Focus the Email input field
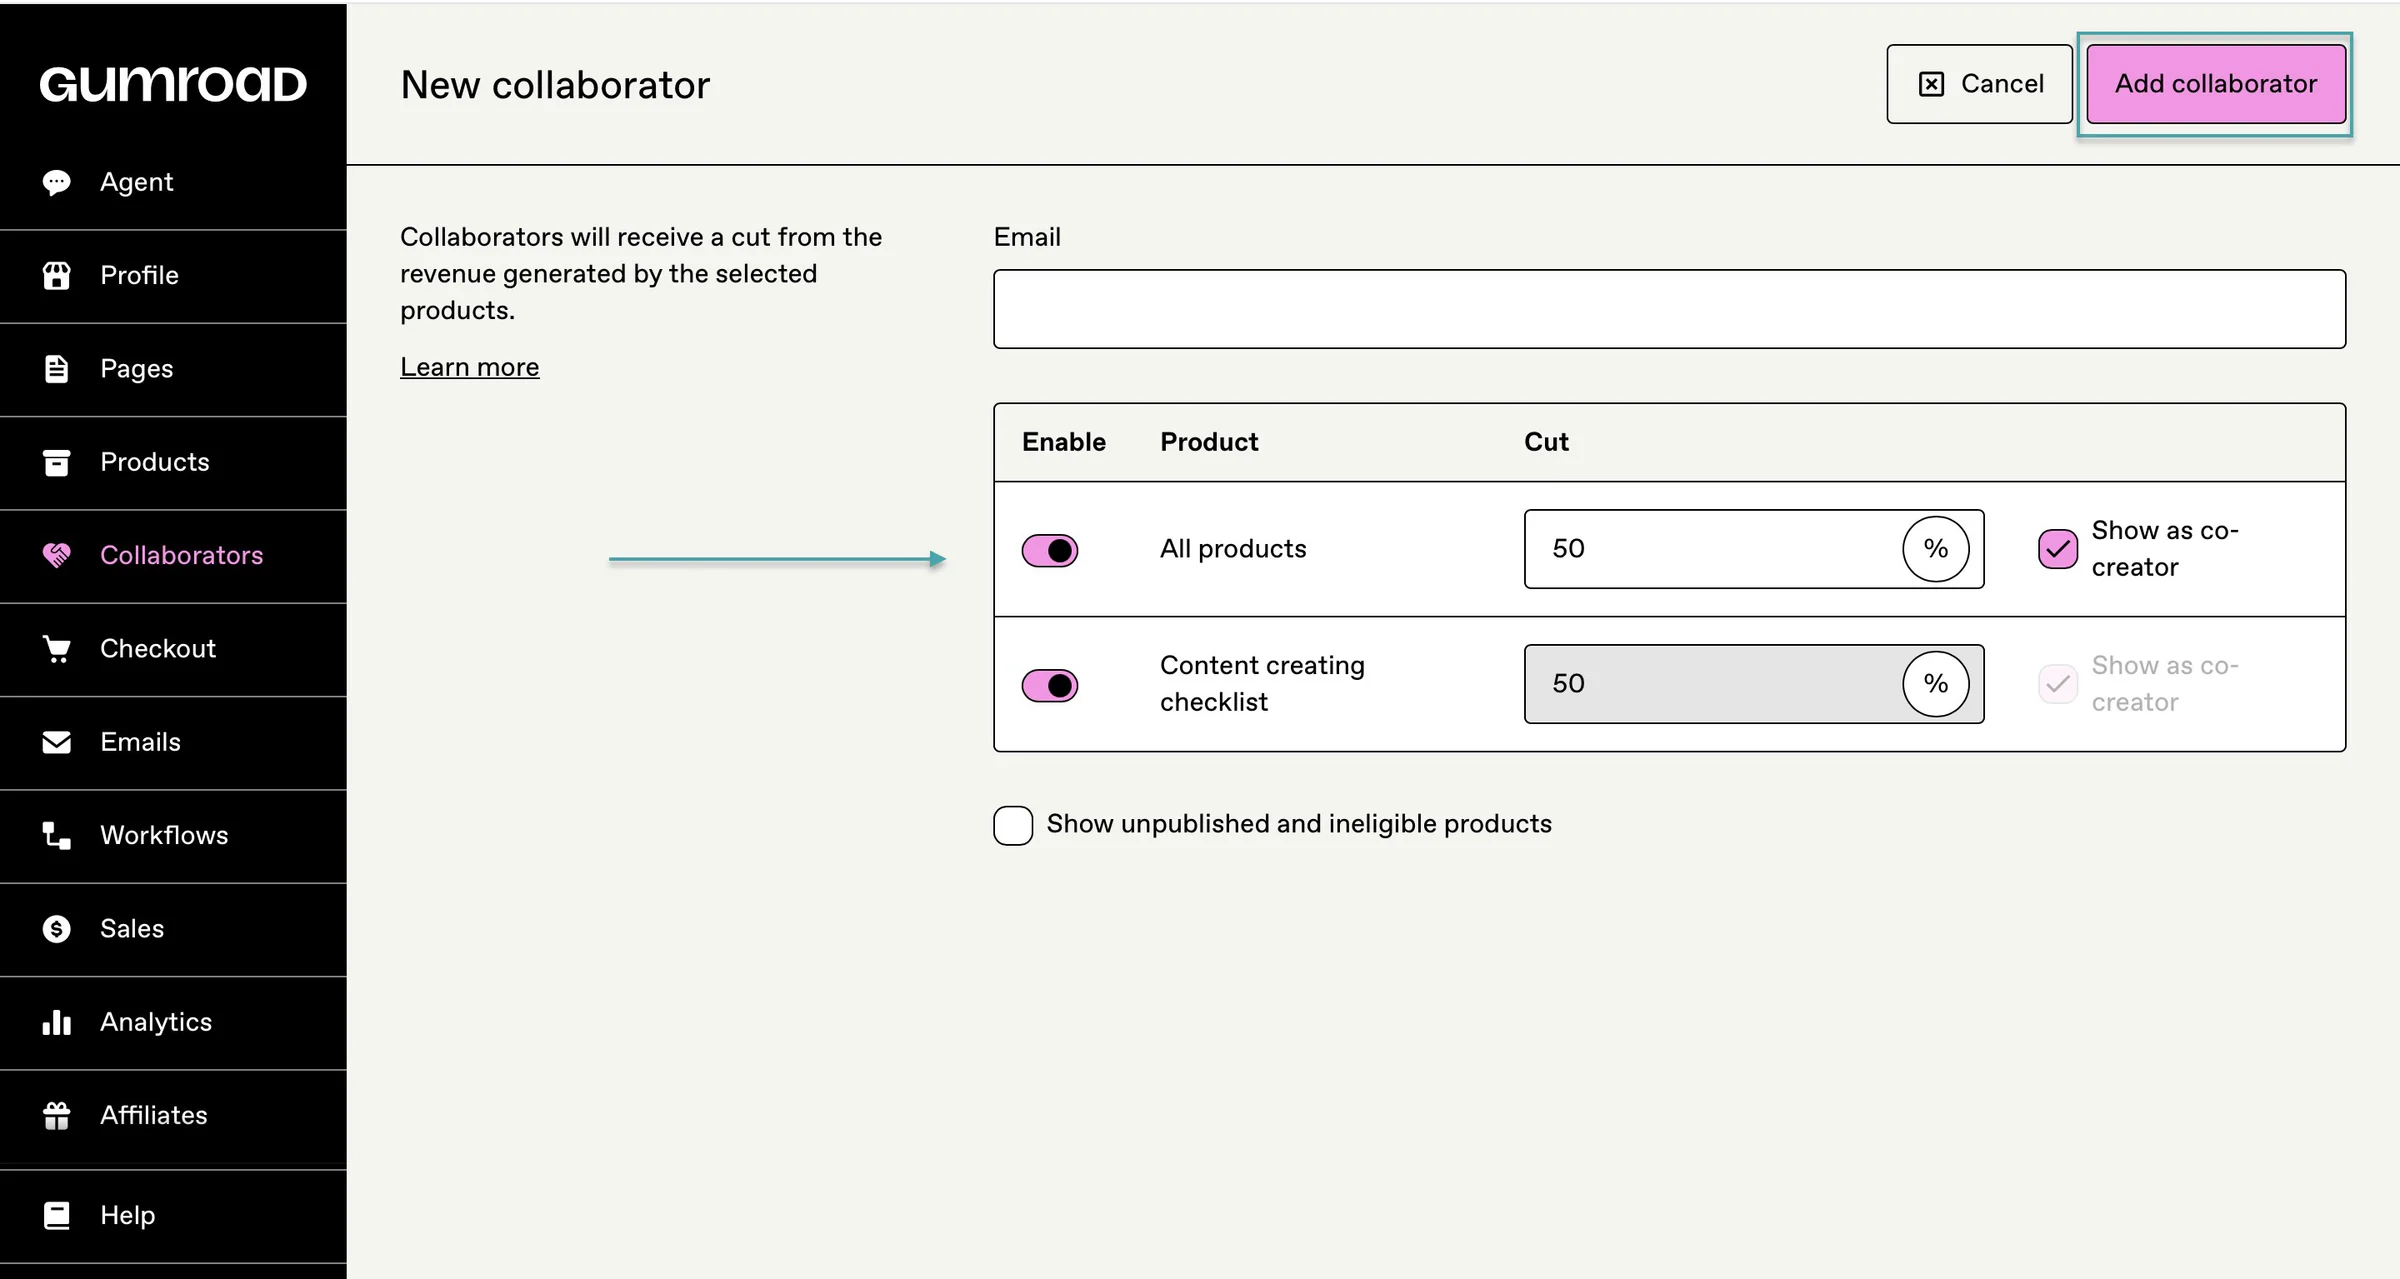This screenshot has width=2400, height=1279. (1669, 309)
